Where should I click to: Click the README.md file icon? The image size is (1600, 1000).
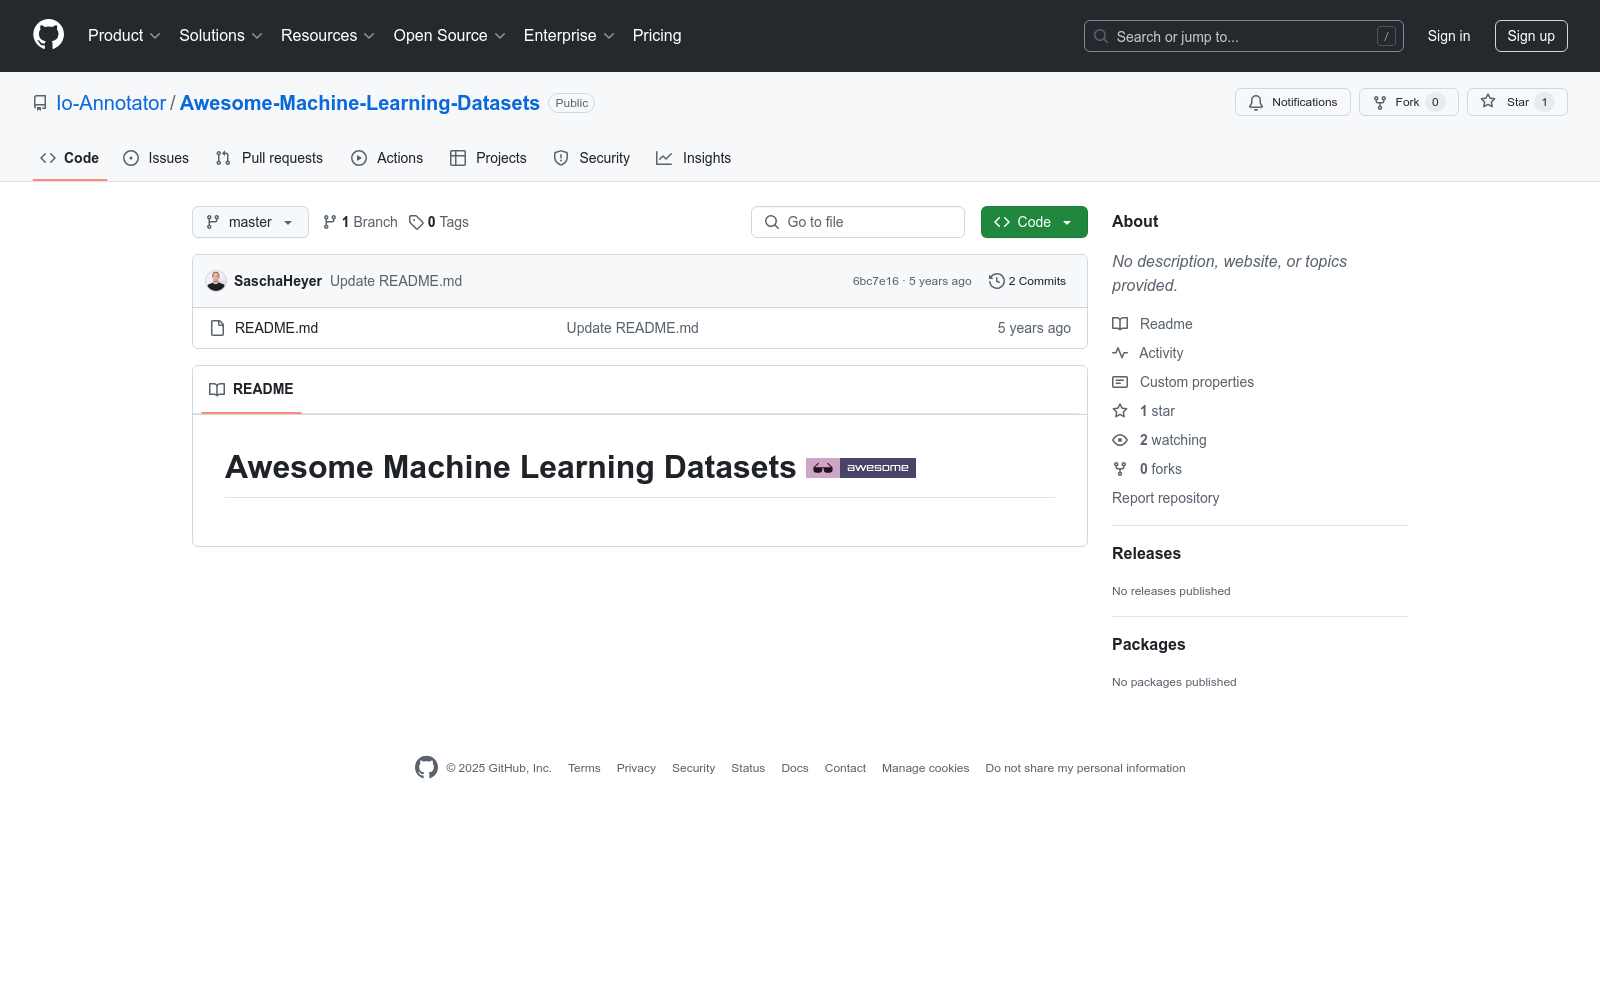[217, 328]
